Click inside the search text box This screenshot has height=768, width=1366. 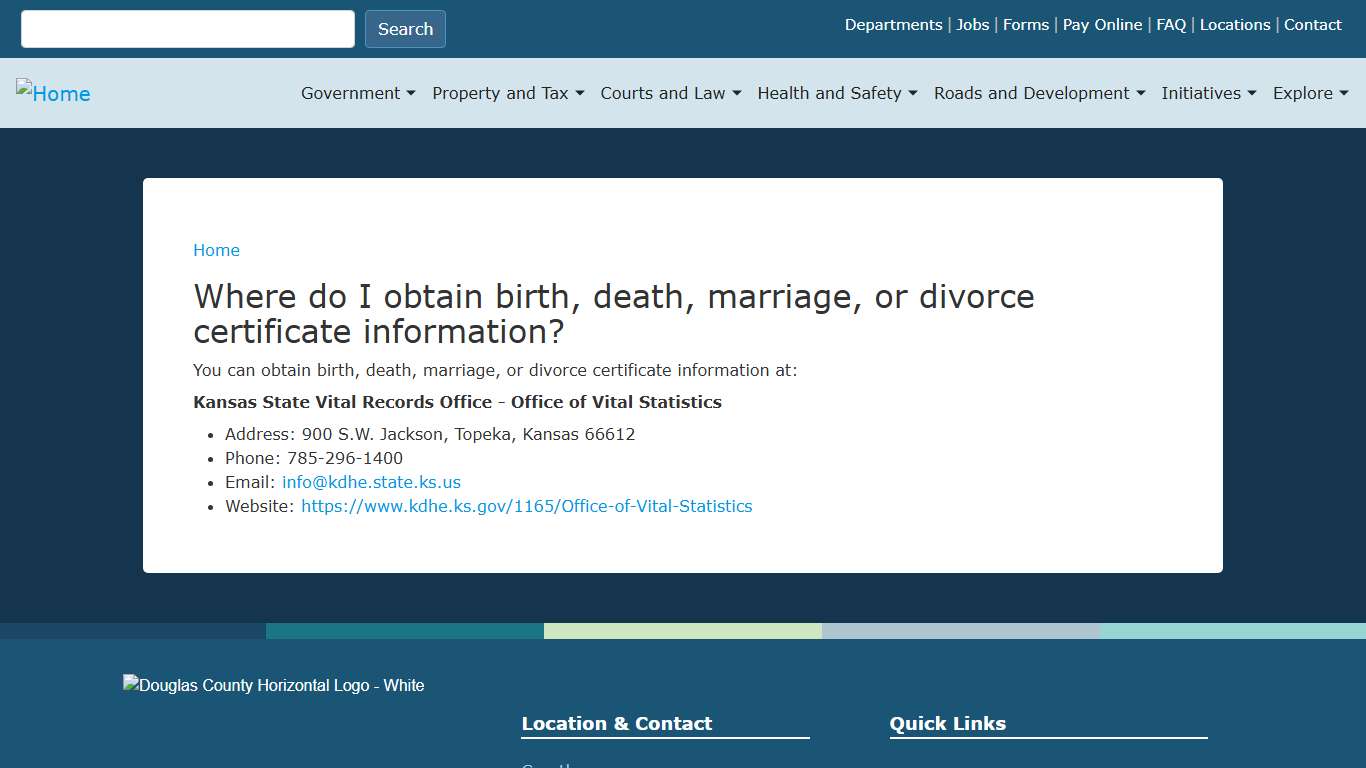(x=187, y=29)
